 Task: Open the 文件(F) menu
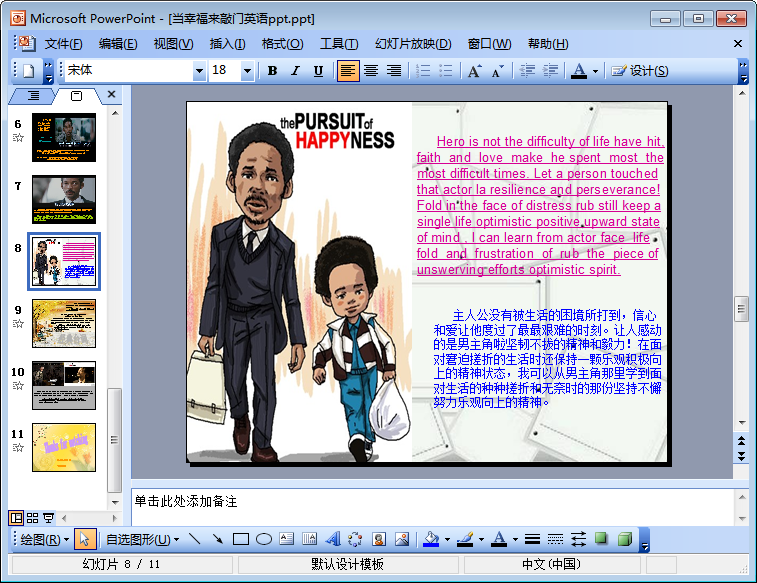pos(63,44)
